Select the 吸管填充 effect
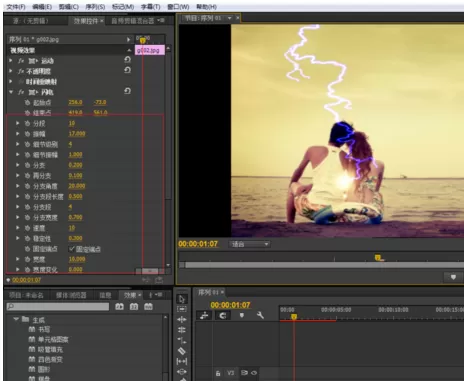This screenshot has width=464, height=381. (x=50, y=349)
